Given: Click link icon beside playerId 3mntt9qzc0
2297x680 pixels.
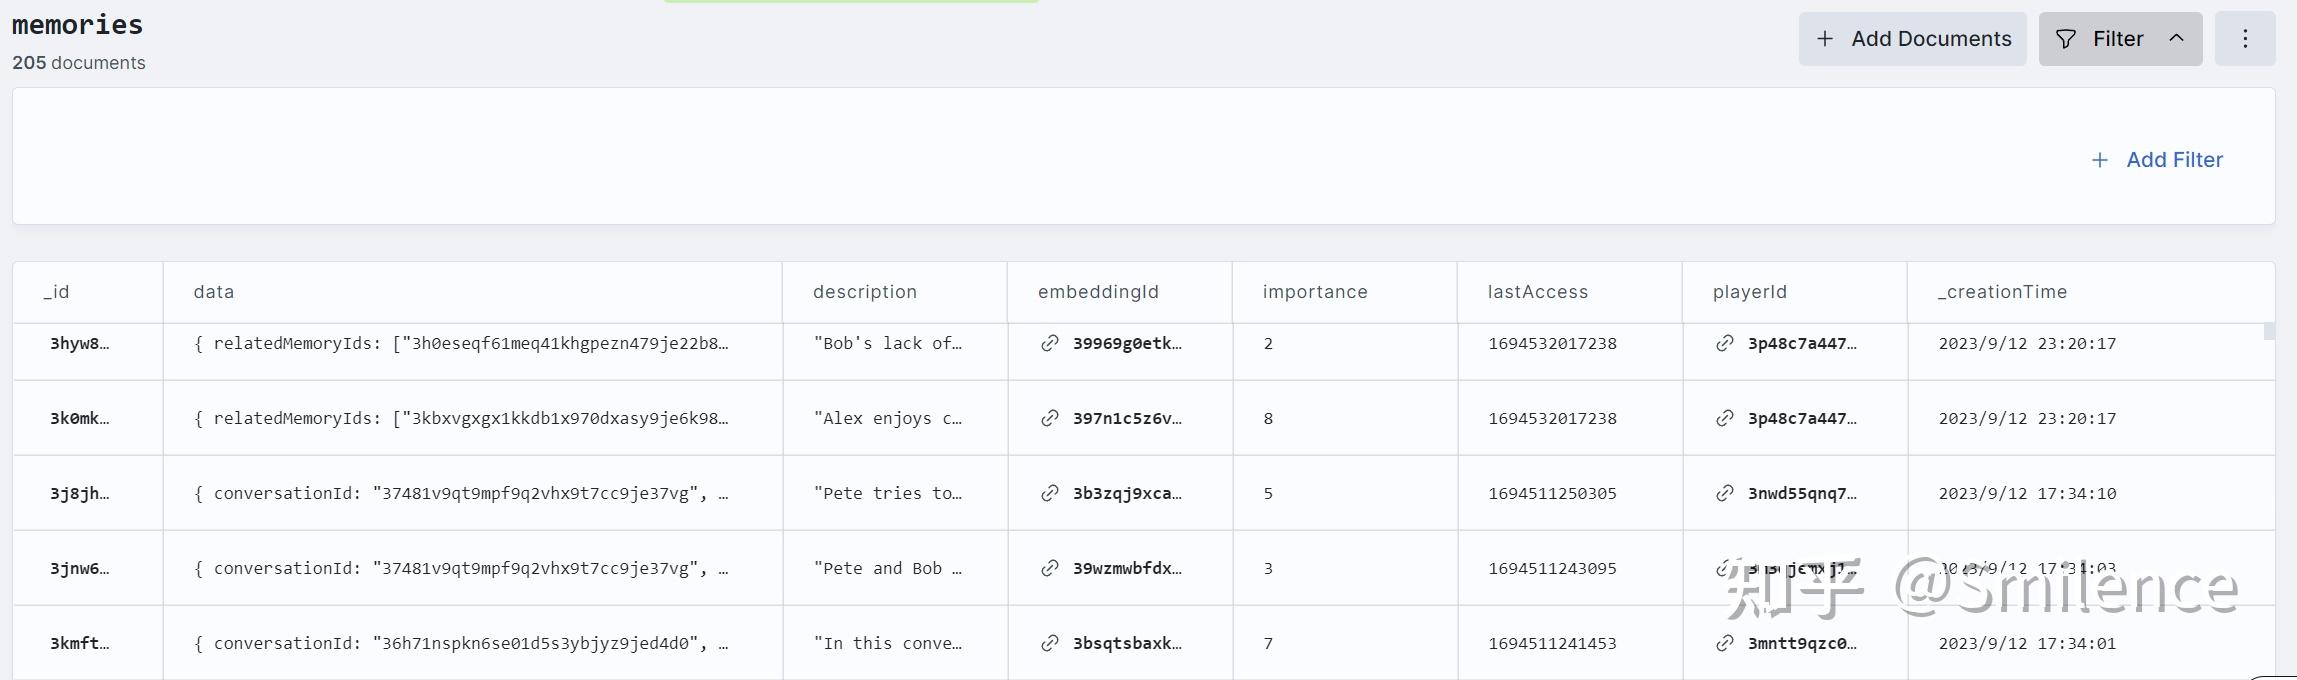Looking at the screenshot, I should click(1725, 643).
